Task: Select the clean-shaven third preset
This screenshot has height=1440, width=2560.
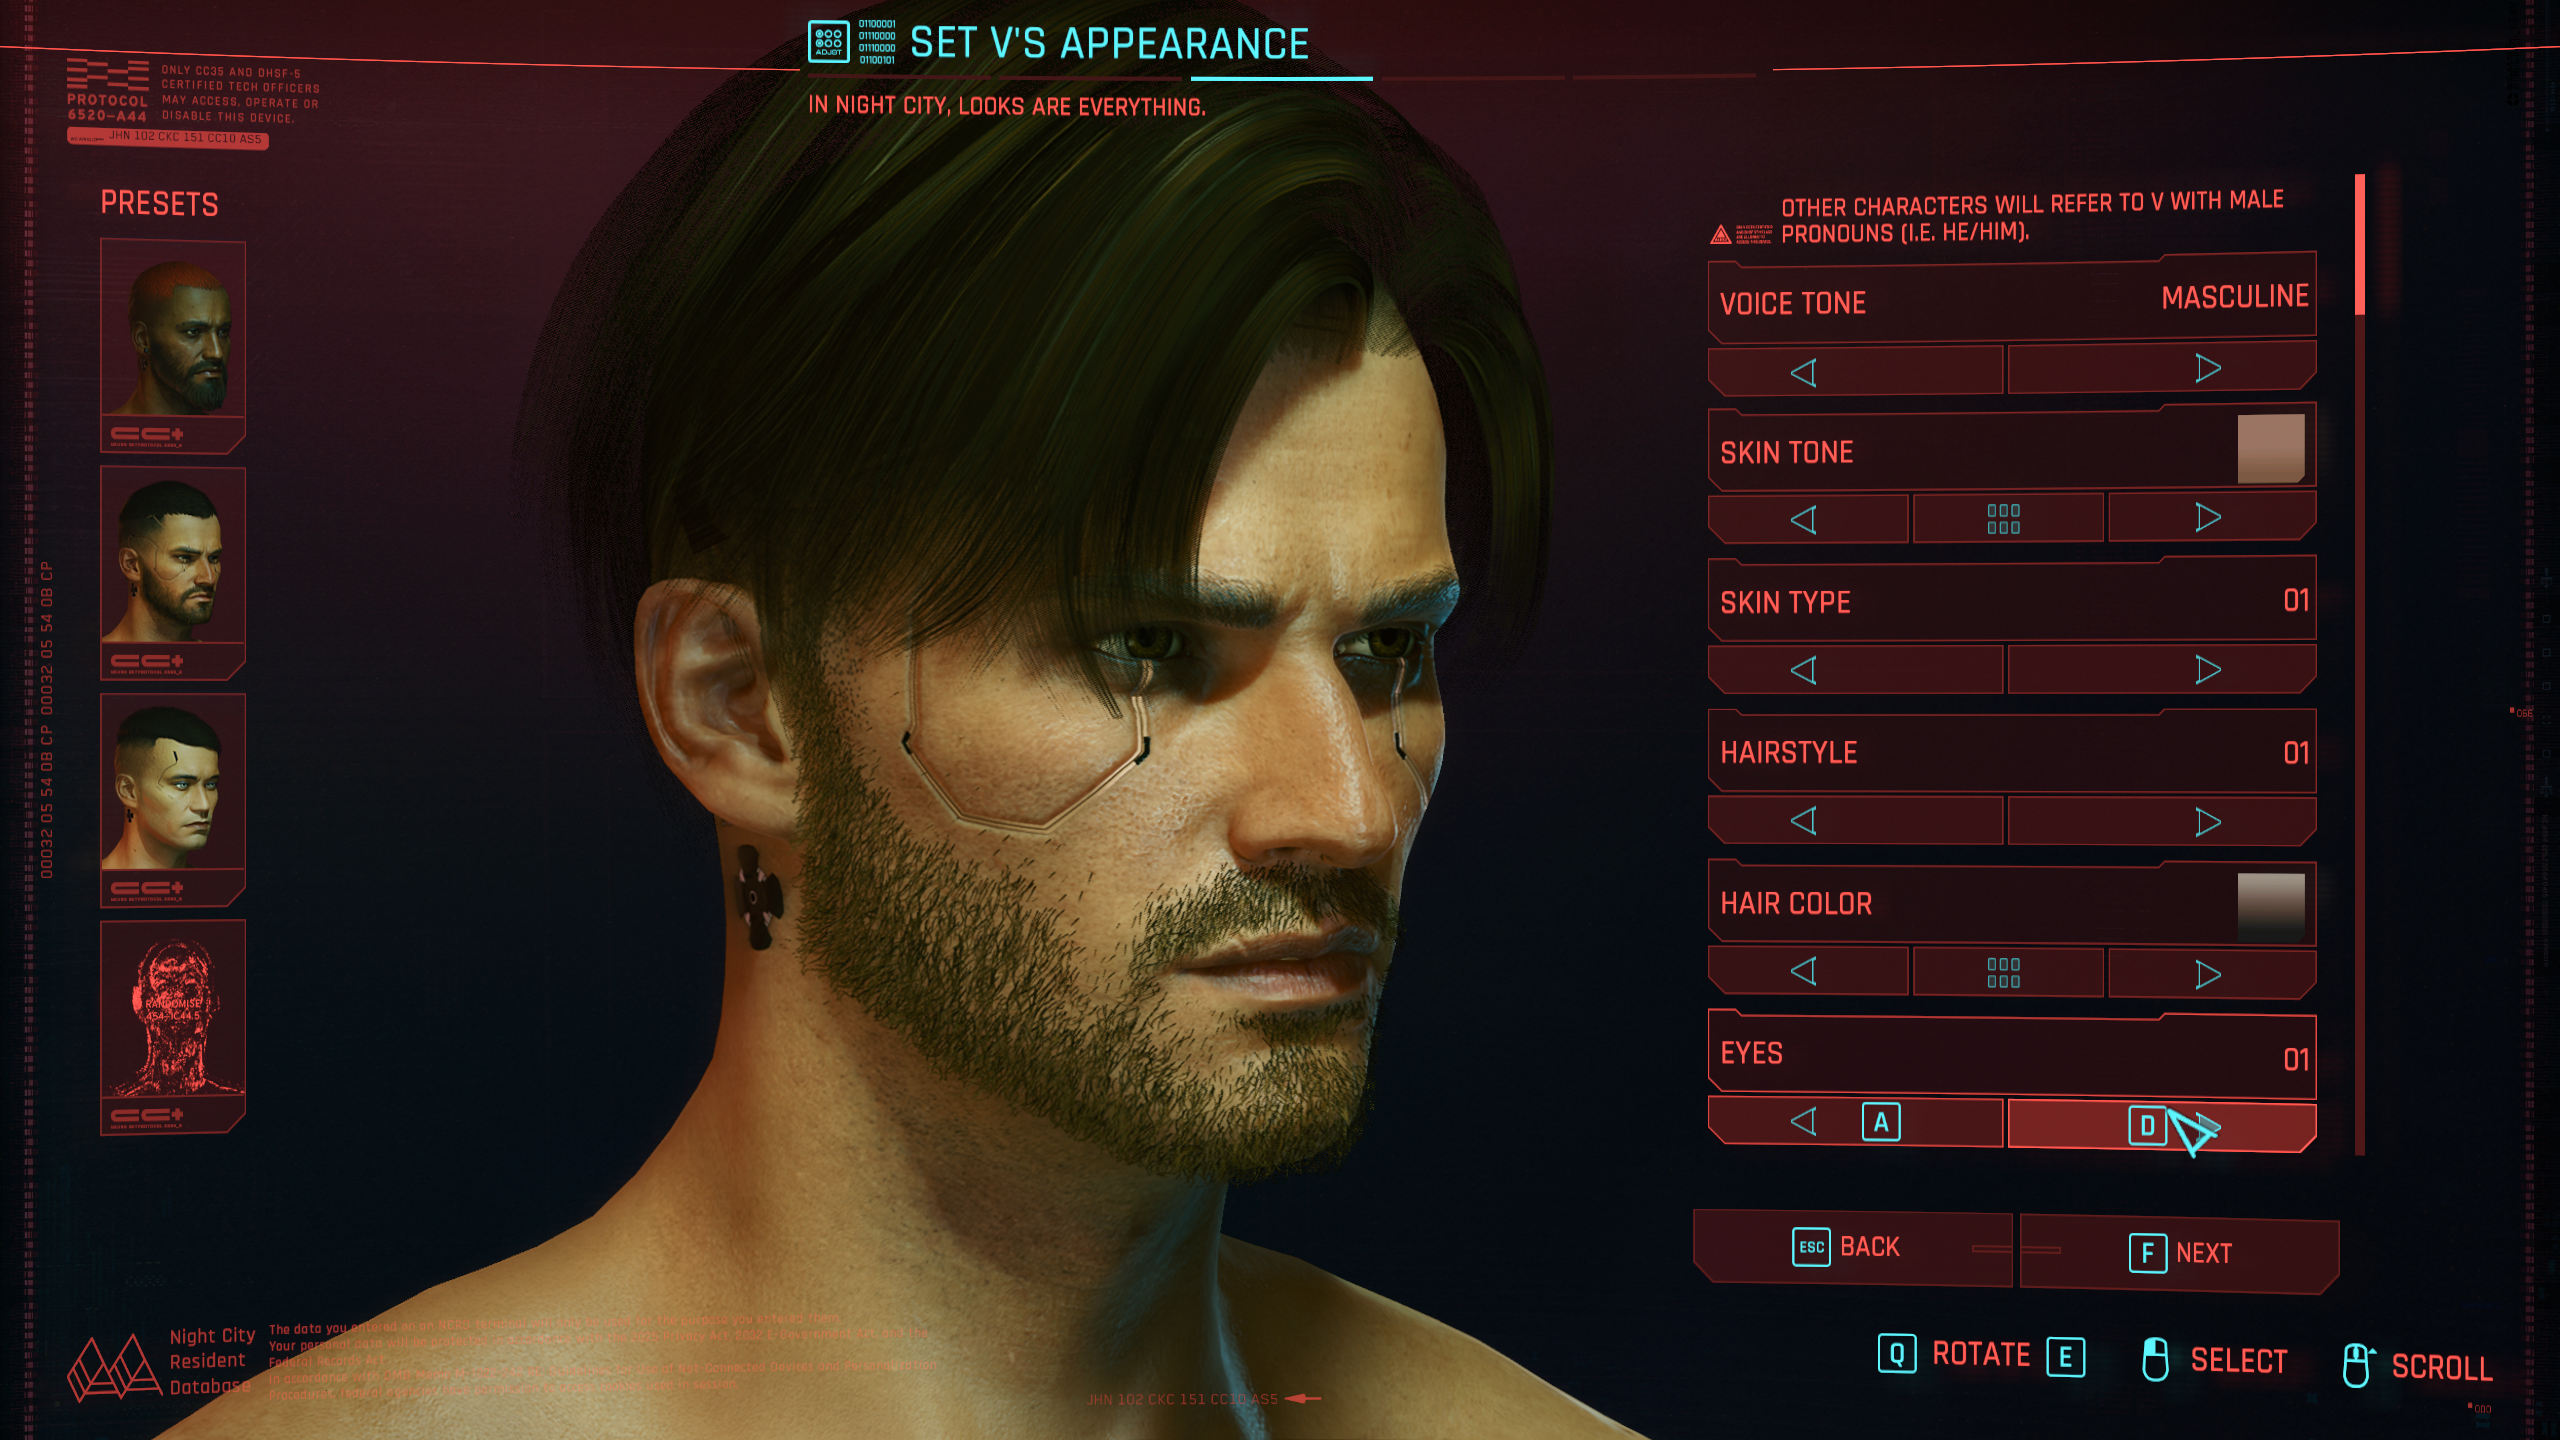Action: (173, 800)
